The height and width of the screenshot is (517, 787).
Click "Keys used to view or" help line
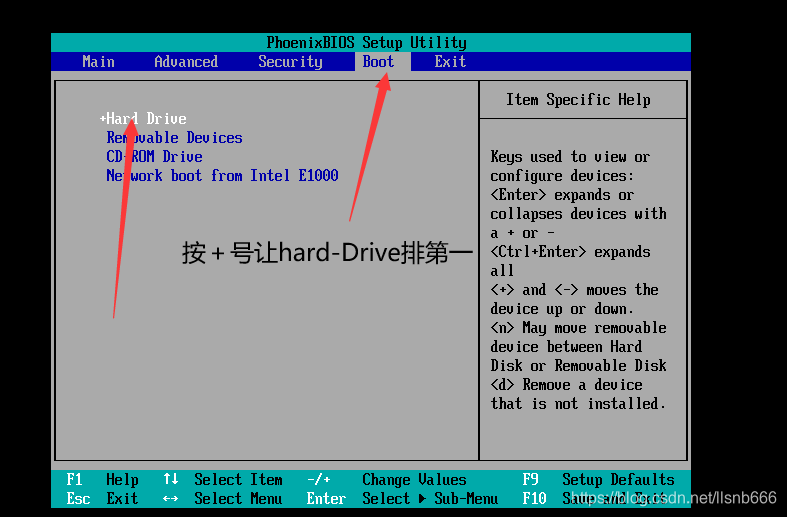pyautogui.click(x=570, y=157)
